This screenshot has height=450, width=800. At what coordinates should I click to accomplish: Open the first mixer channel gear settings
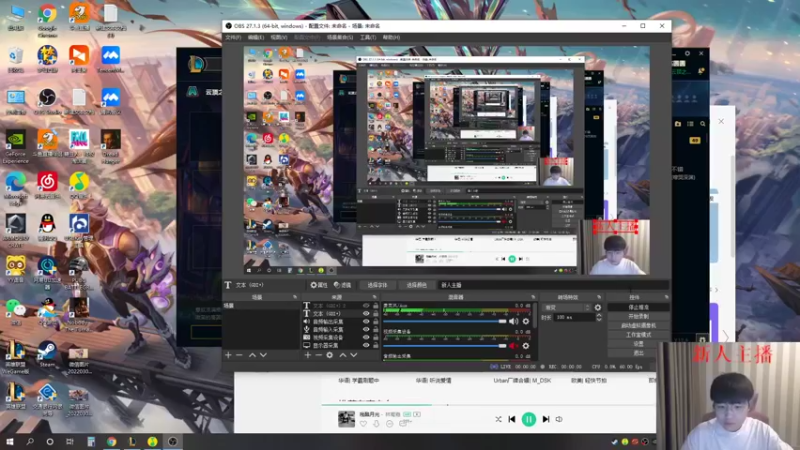click(x=526, y=321)
